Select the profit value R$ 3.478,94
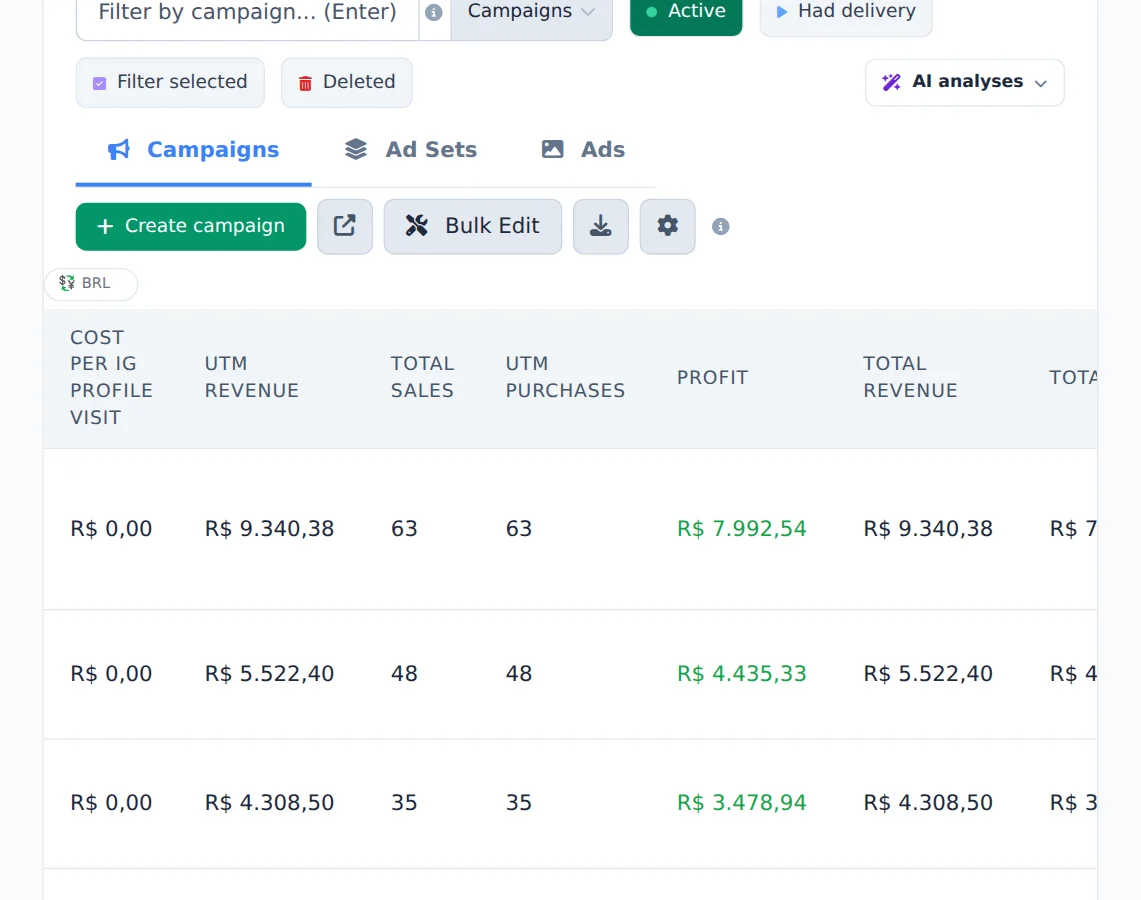The height and width of the screenshot is (900, 1141). pyautogui.click(x=742, y=803)
